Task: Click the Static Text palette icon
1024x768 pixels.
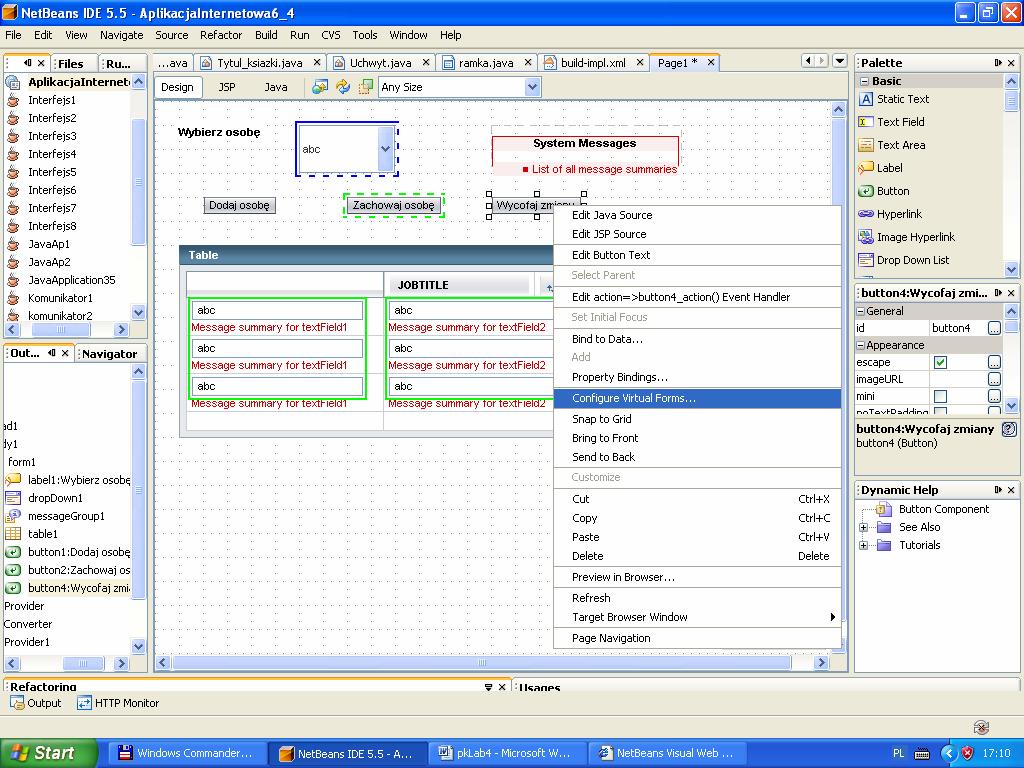Action: [865, 99]
